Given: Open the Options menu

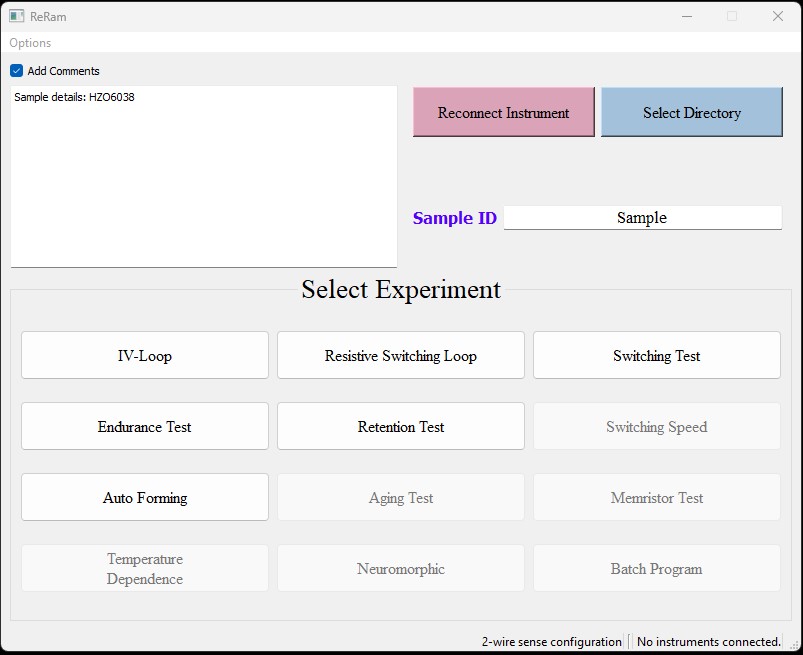Looking at the screenshot, I should tap(30, 43).
